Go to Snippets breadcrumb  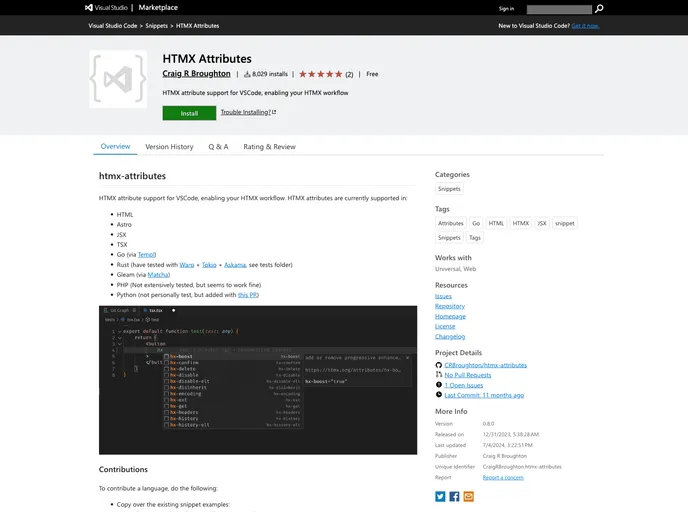tap(157, 26)
